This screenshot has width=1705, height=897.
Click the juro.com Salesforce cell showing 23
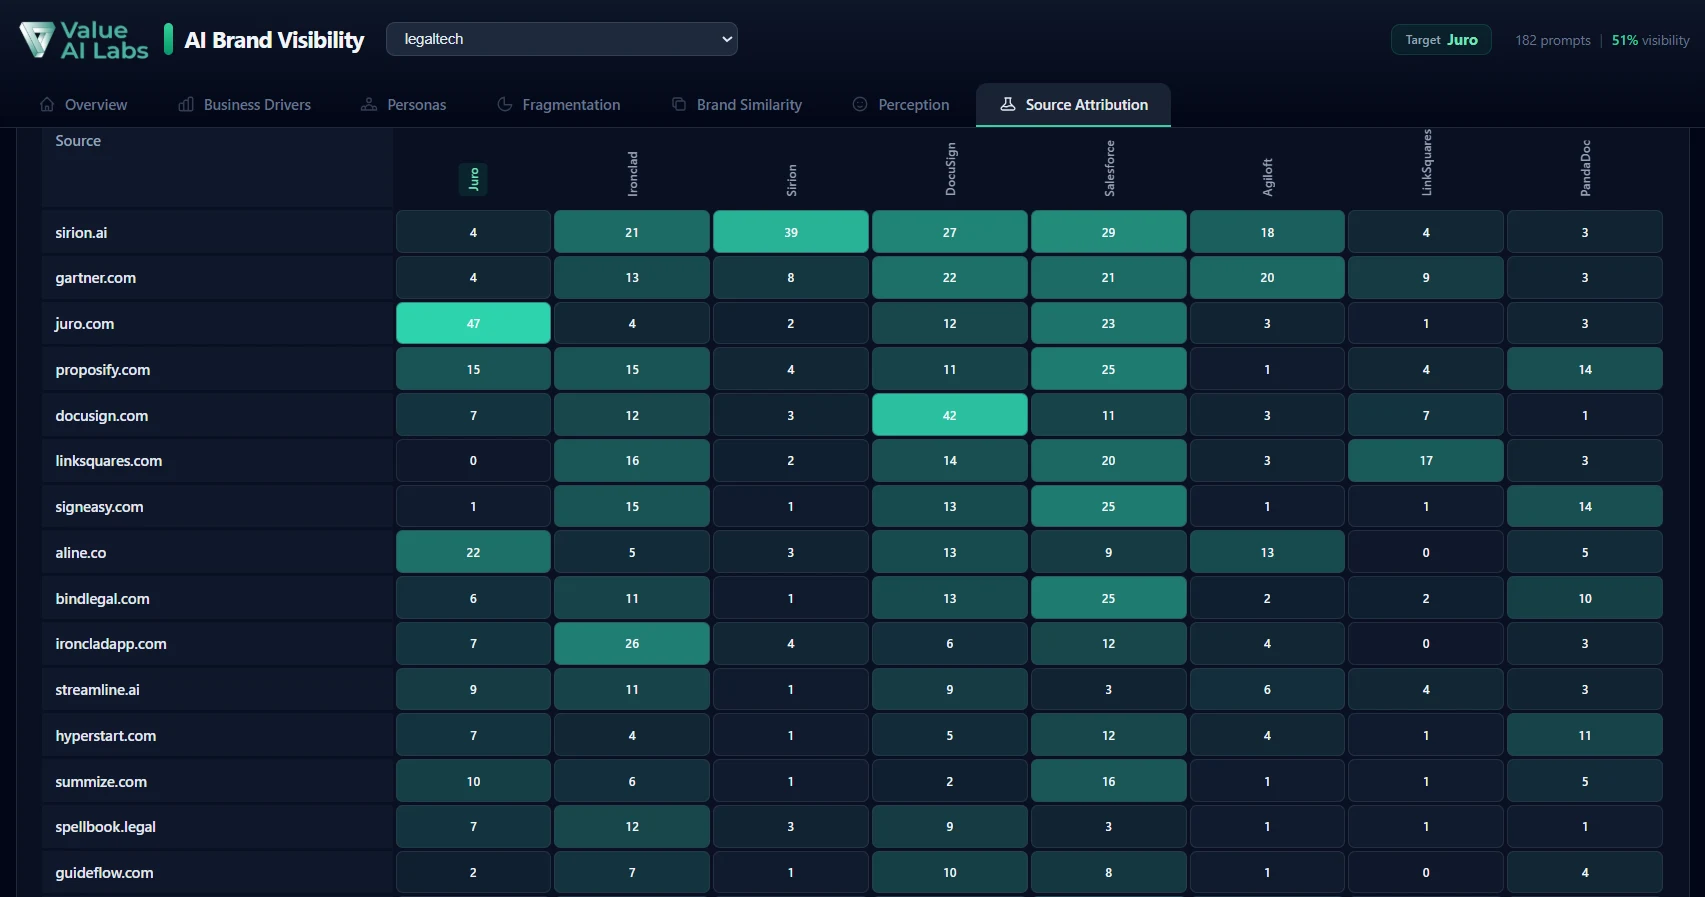pos(1109,324)
